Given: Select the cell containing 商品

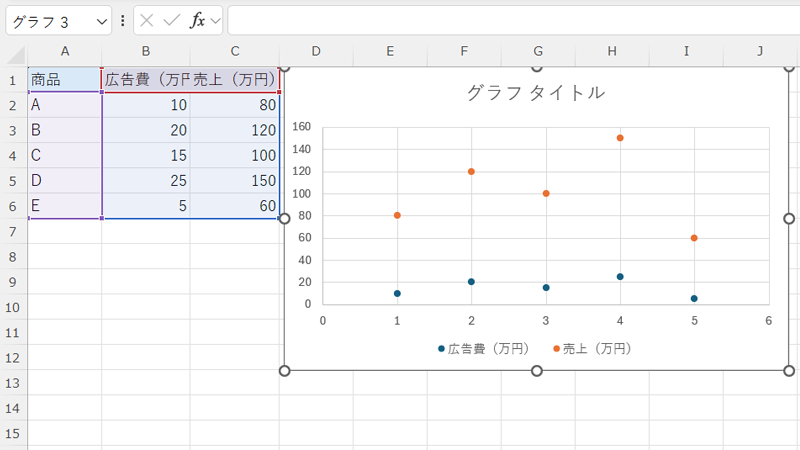Looking at the screenshot, I should [64, 80].
